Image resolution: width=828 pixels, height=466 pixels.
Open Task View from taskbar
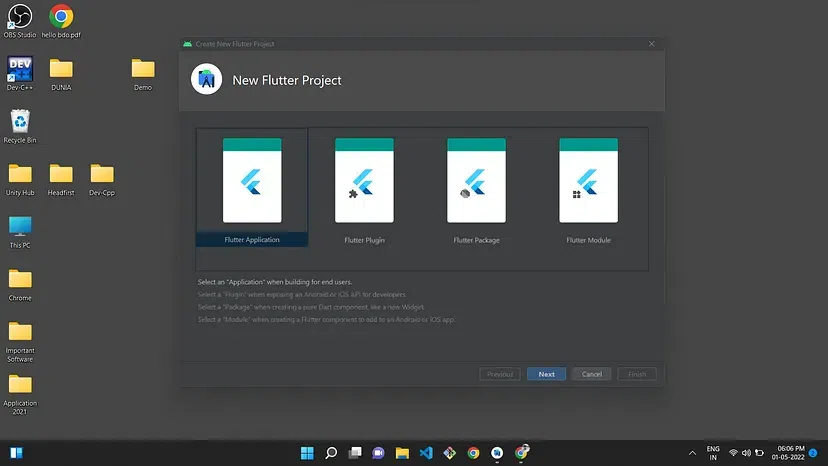click(x=355, y=453)
